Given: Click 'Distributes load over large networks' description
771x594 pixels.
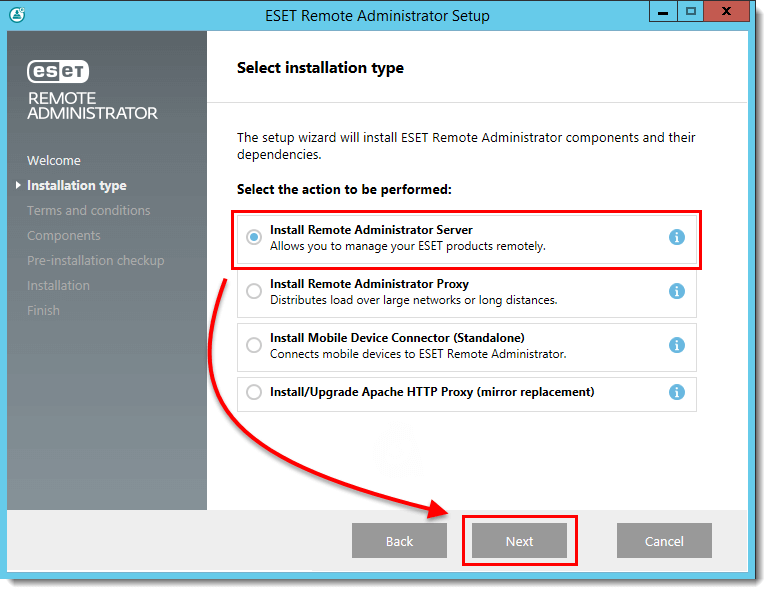Looking at the screenshot, I should tap(414, 300).
